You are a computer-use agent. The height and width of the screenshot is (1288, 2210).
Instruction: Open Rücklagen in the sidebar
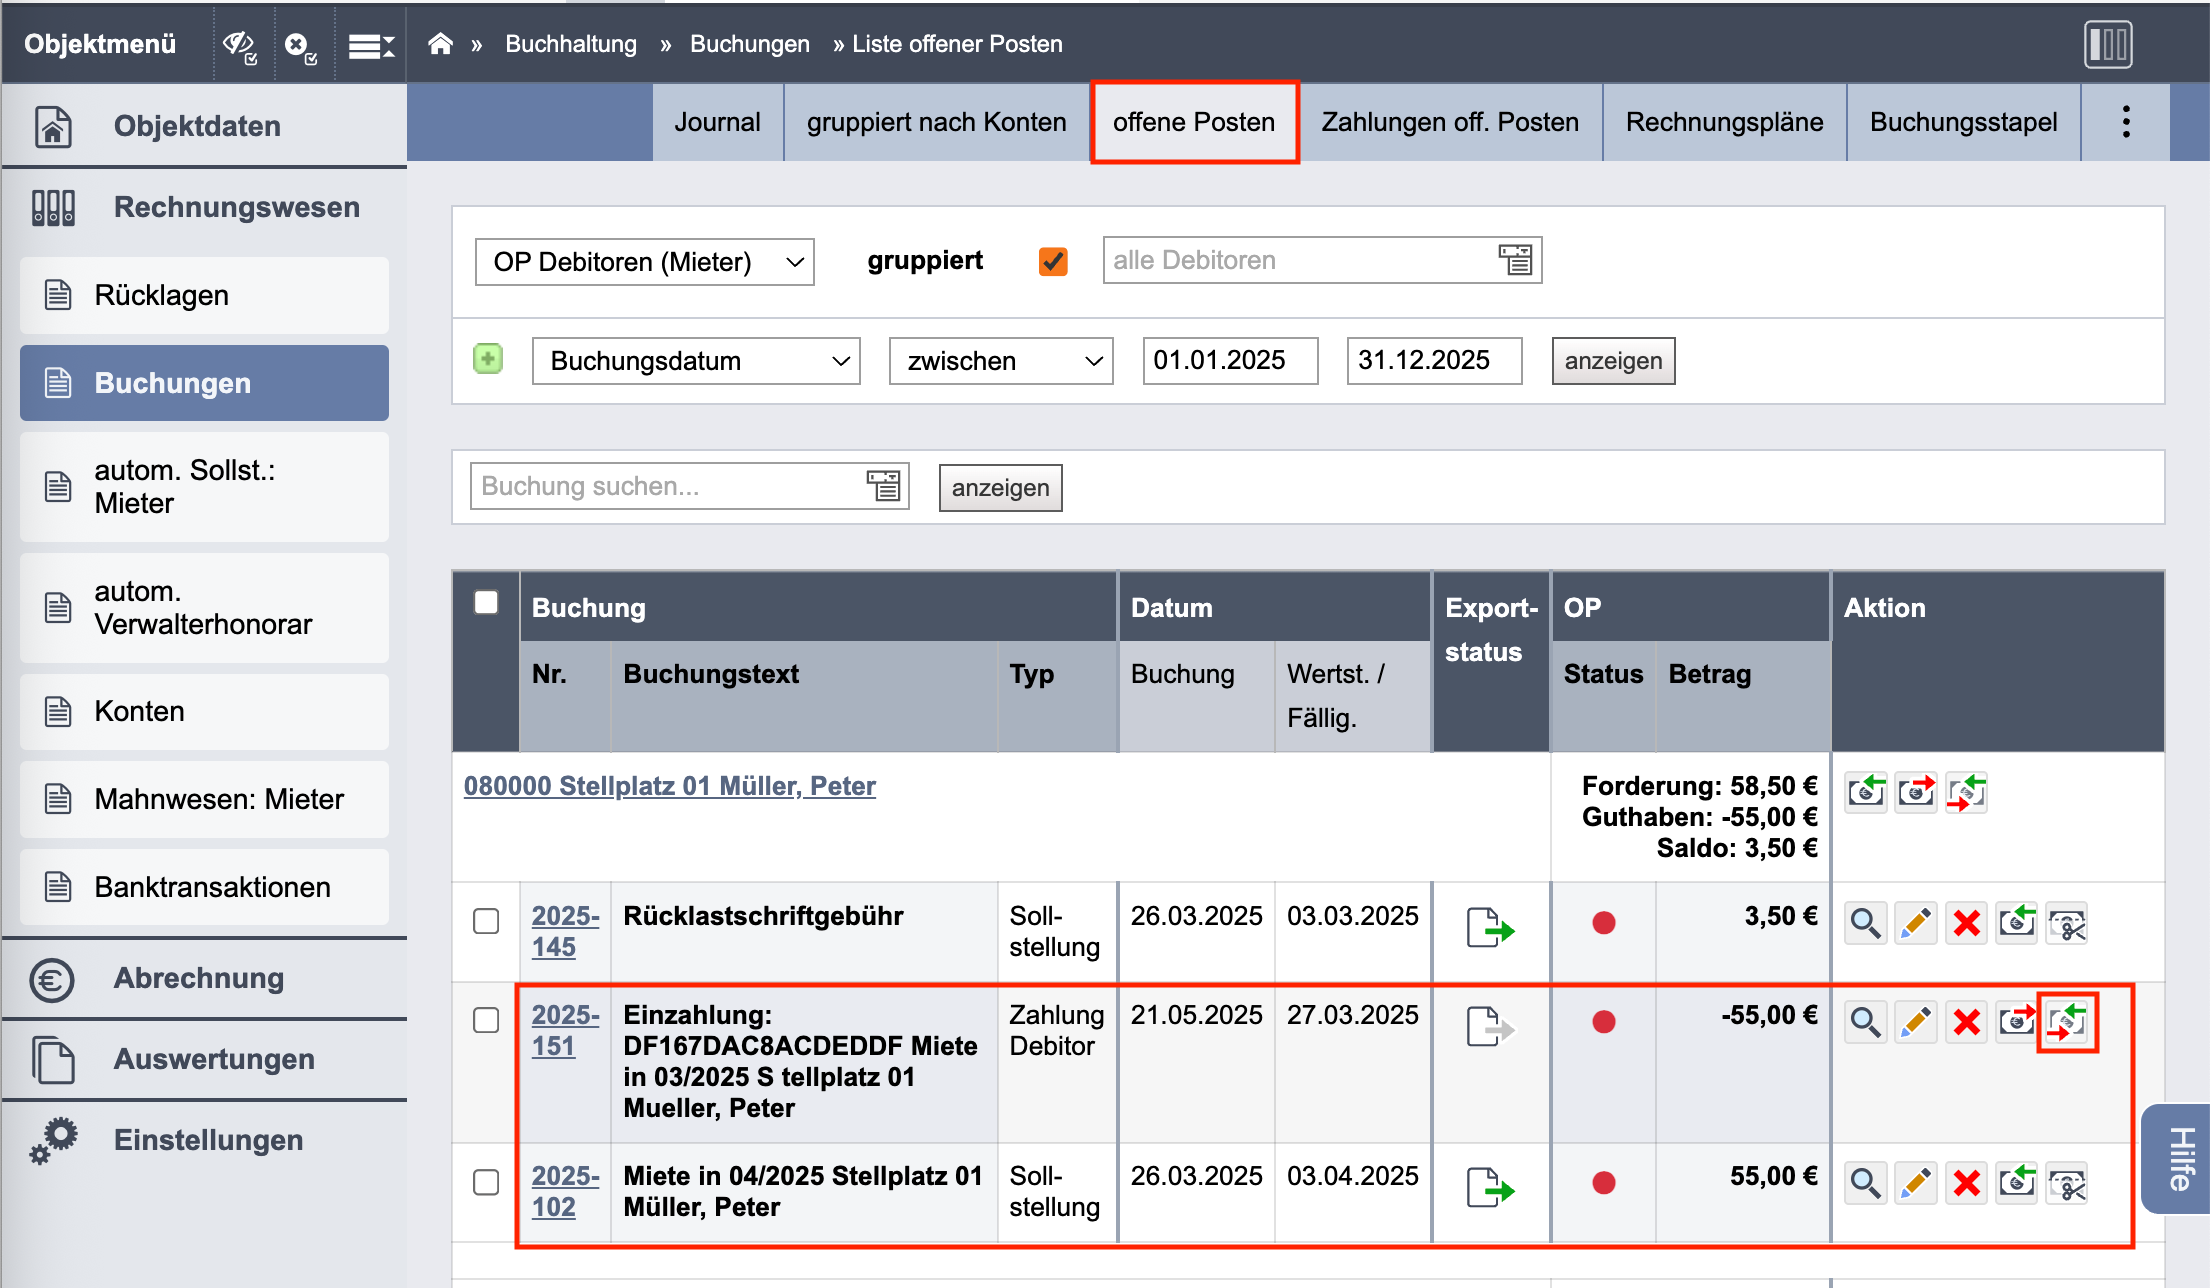204,295
